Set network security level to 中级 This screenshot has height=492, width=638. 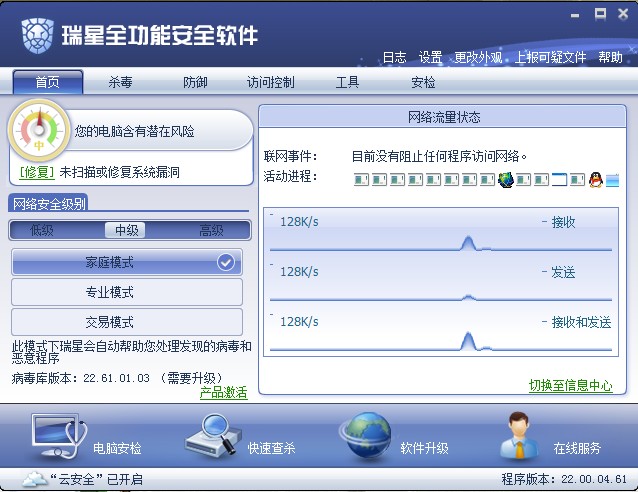(127, 230)
